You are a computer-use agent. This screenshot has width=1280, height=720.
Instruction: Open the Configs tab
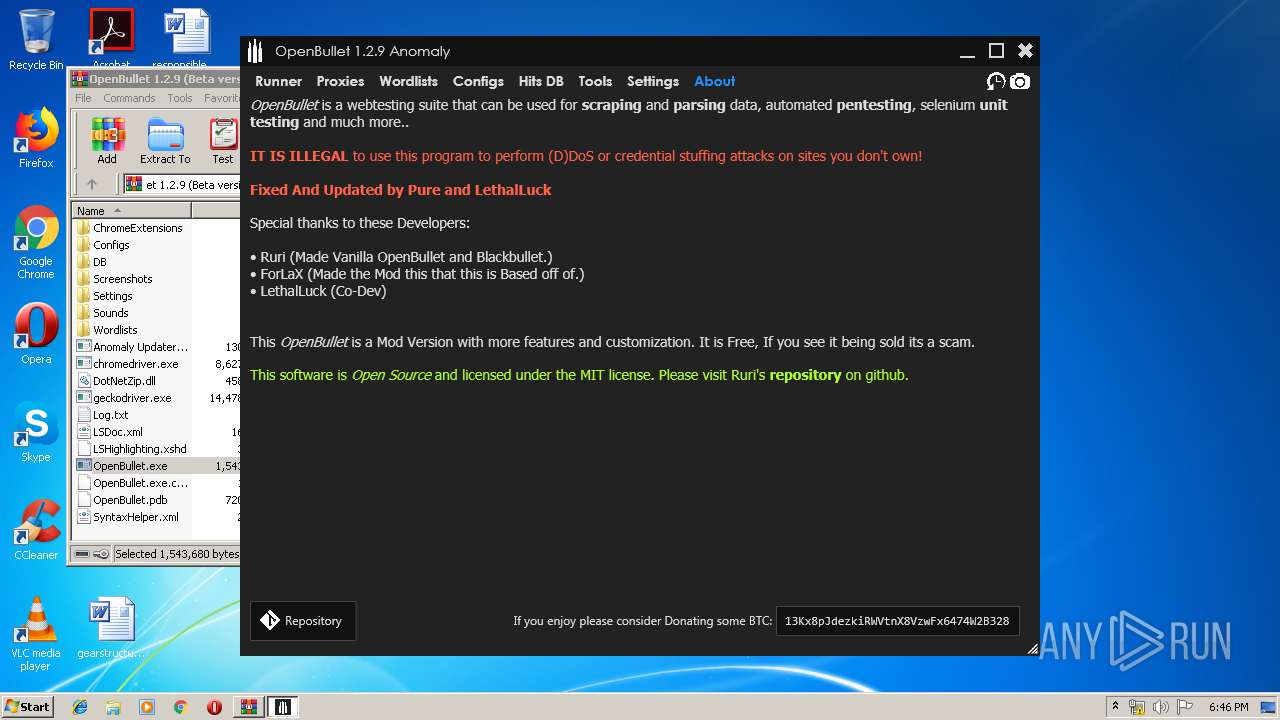click(x=478, y=82)
